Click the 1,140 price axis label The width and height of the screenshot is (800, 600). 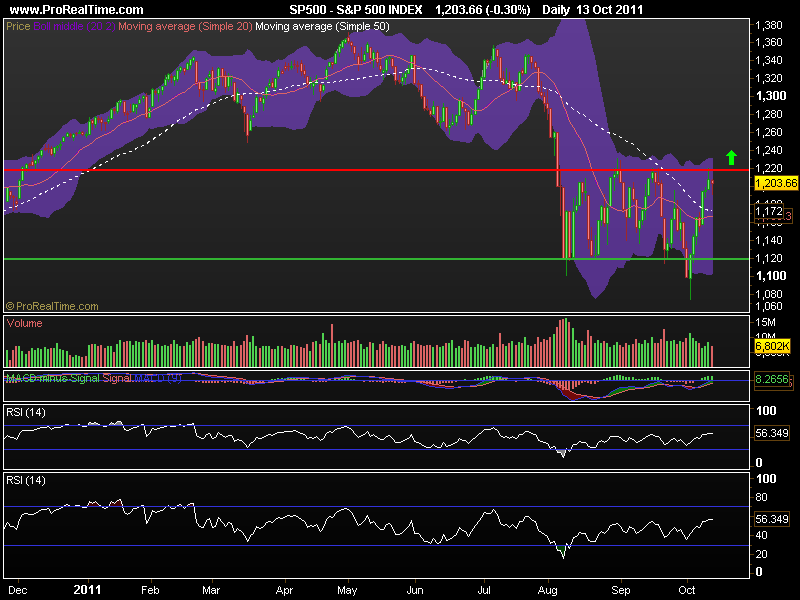(x=769, y=240)
